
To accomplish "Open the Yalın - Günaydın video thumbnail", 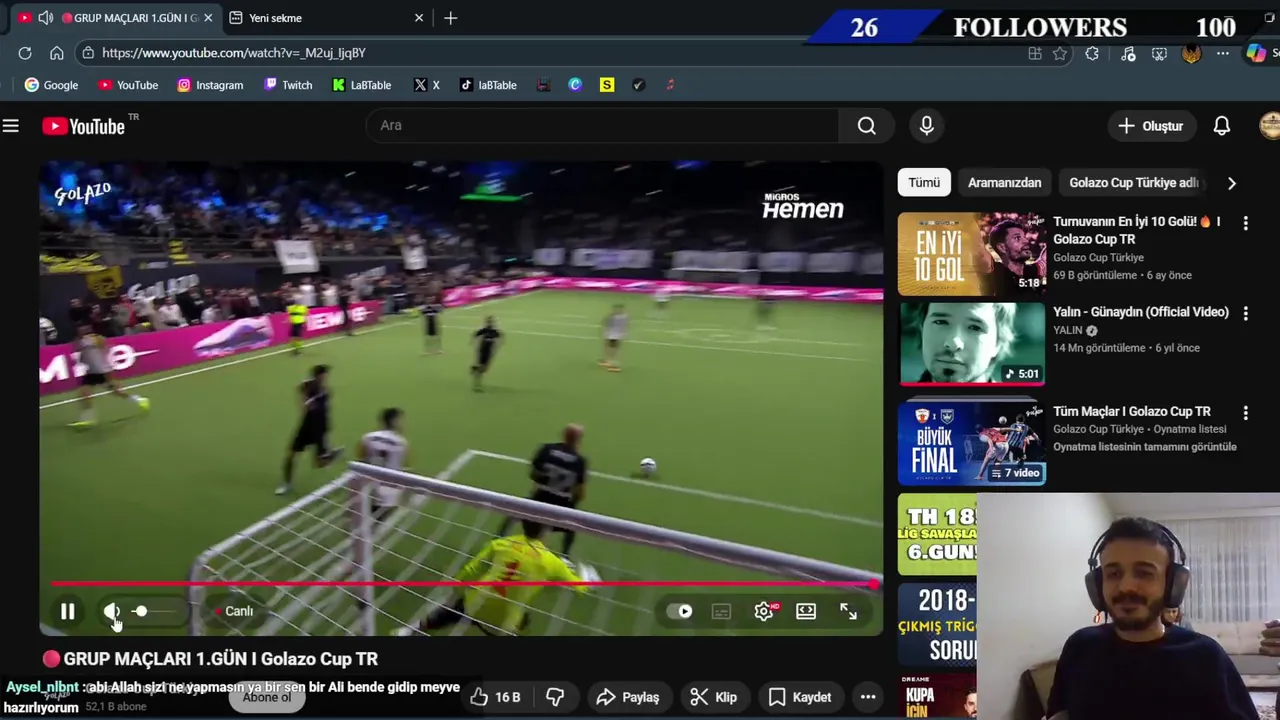I will (972, 344).
